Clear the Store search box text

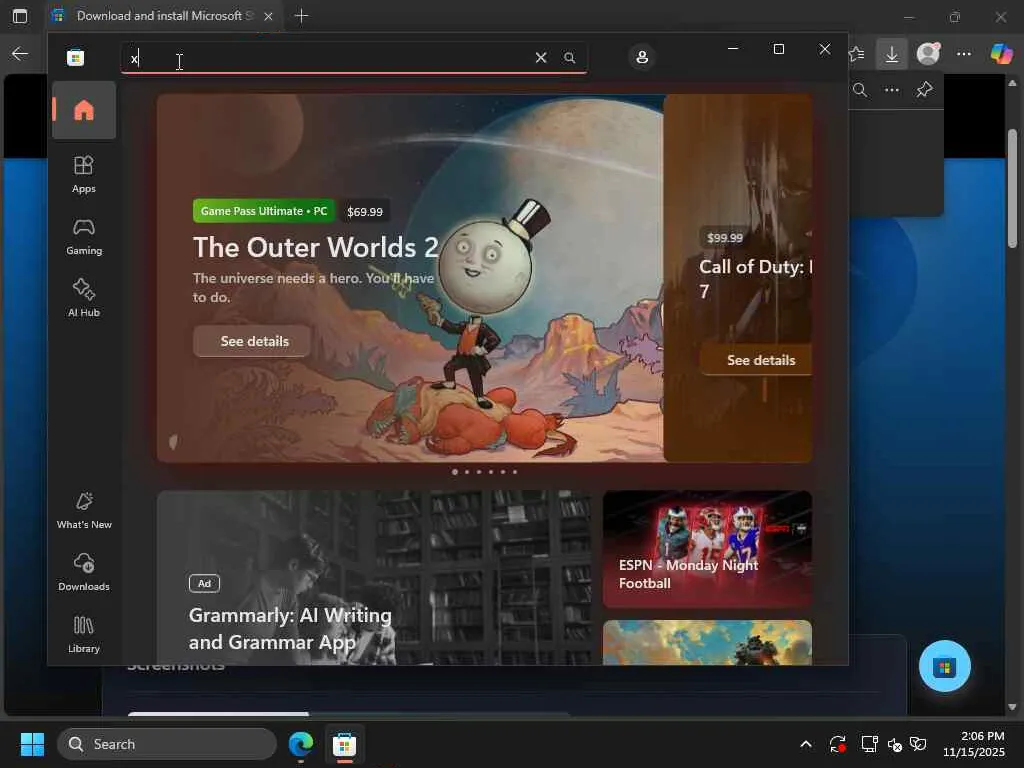coord(541,57)
